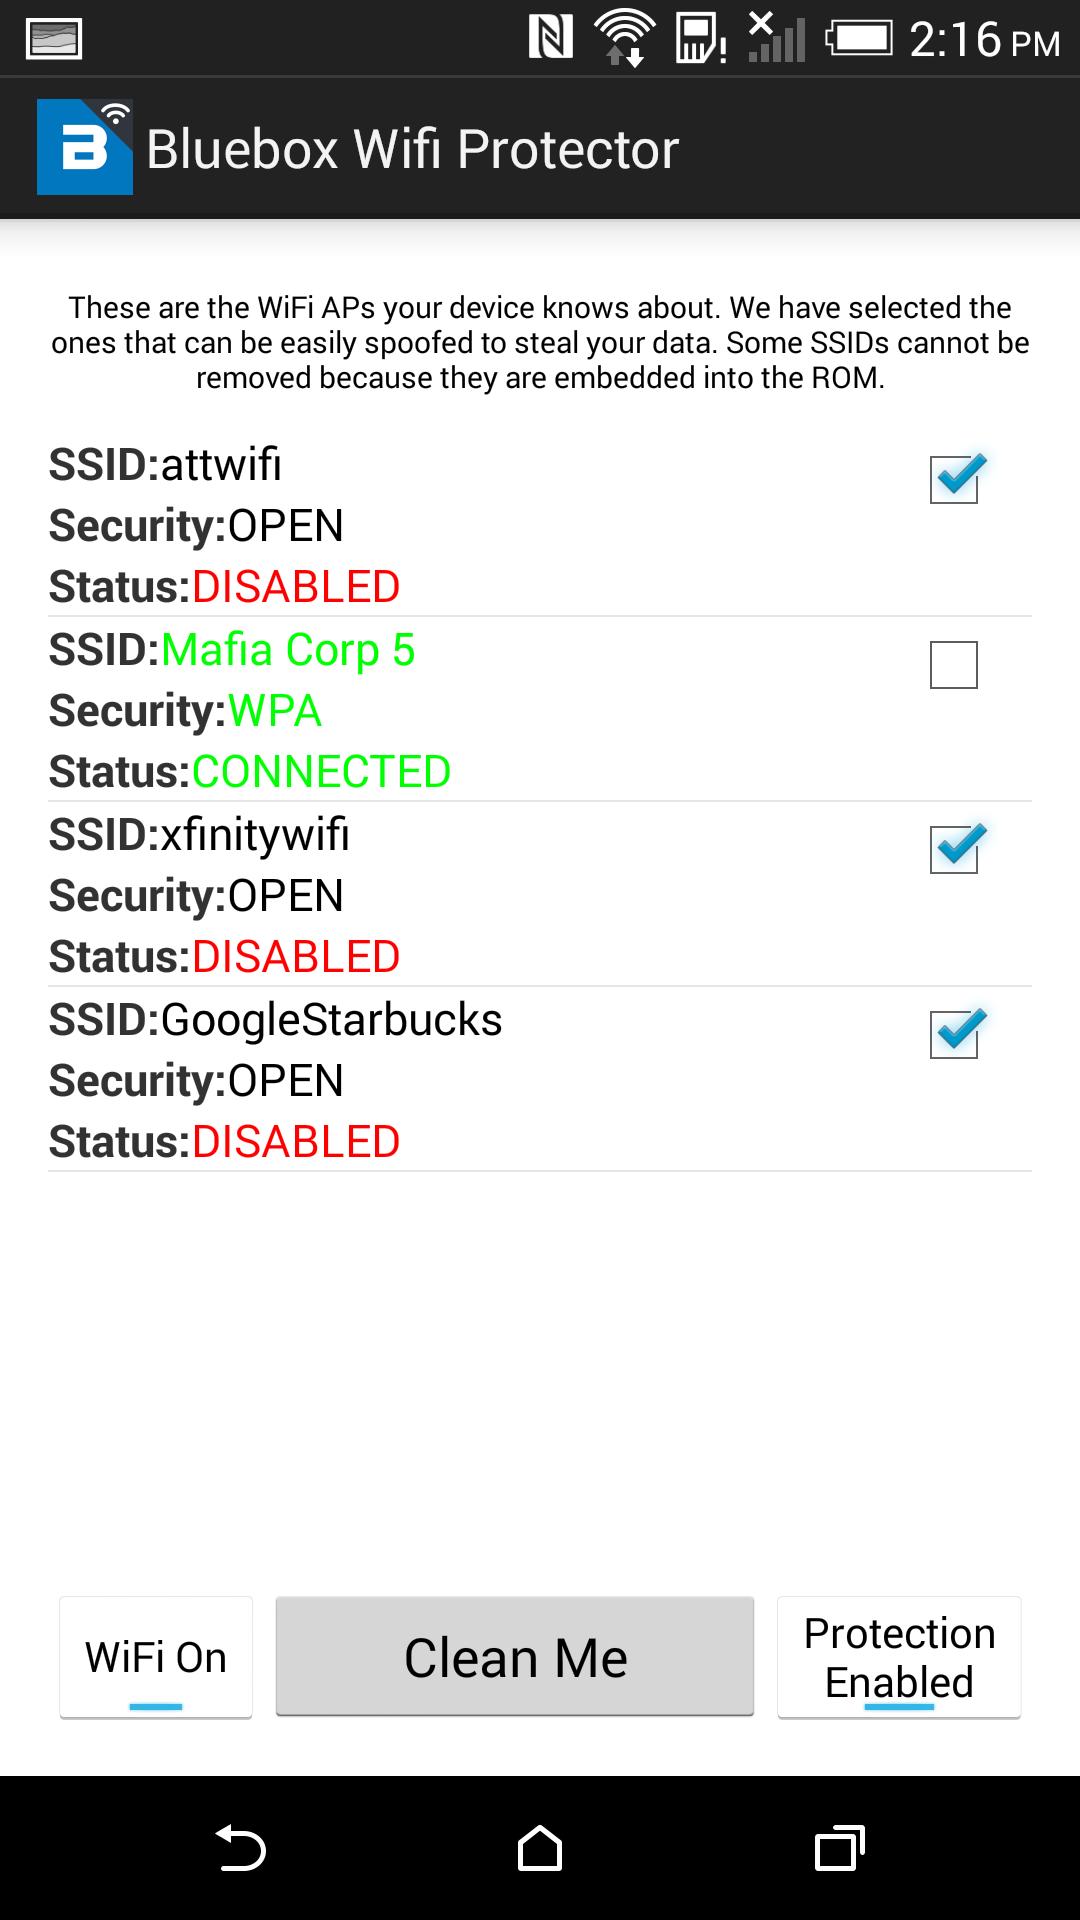Tap the WiFi On toggle button
The image size is (1080, 1920).
[x=156, y=1655]
